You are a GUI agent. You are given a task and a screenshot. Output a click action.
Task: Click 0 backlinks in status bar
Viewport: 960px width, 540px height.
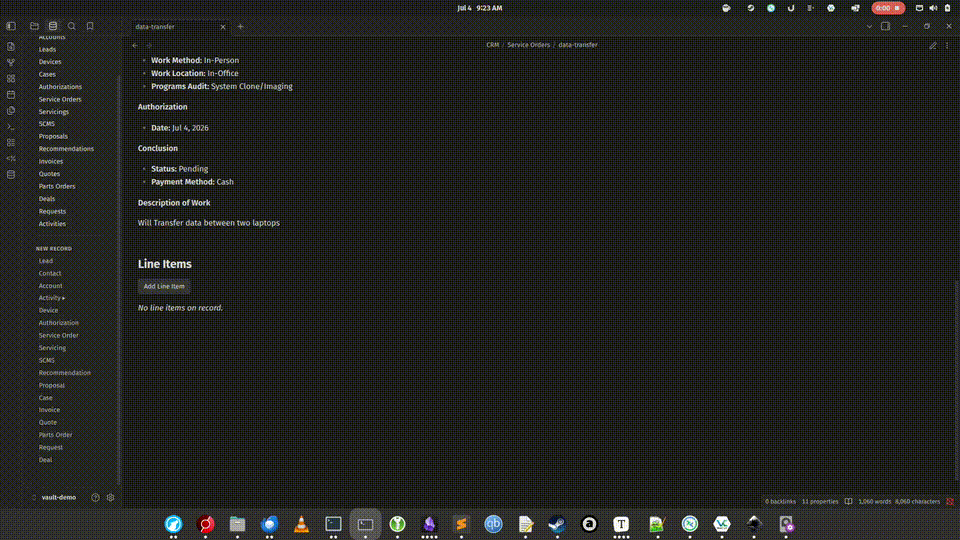(780, 501)
